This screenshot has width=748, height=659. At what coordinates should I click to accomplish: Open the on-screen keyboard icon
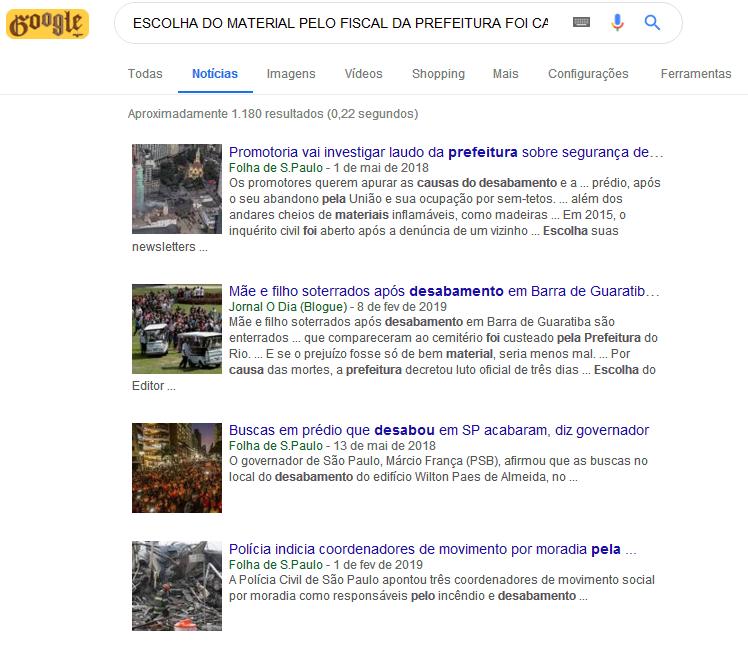click(x=581, y=22)
